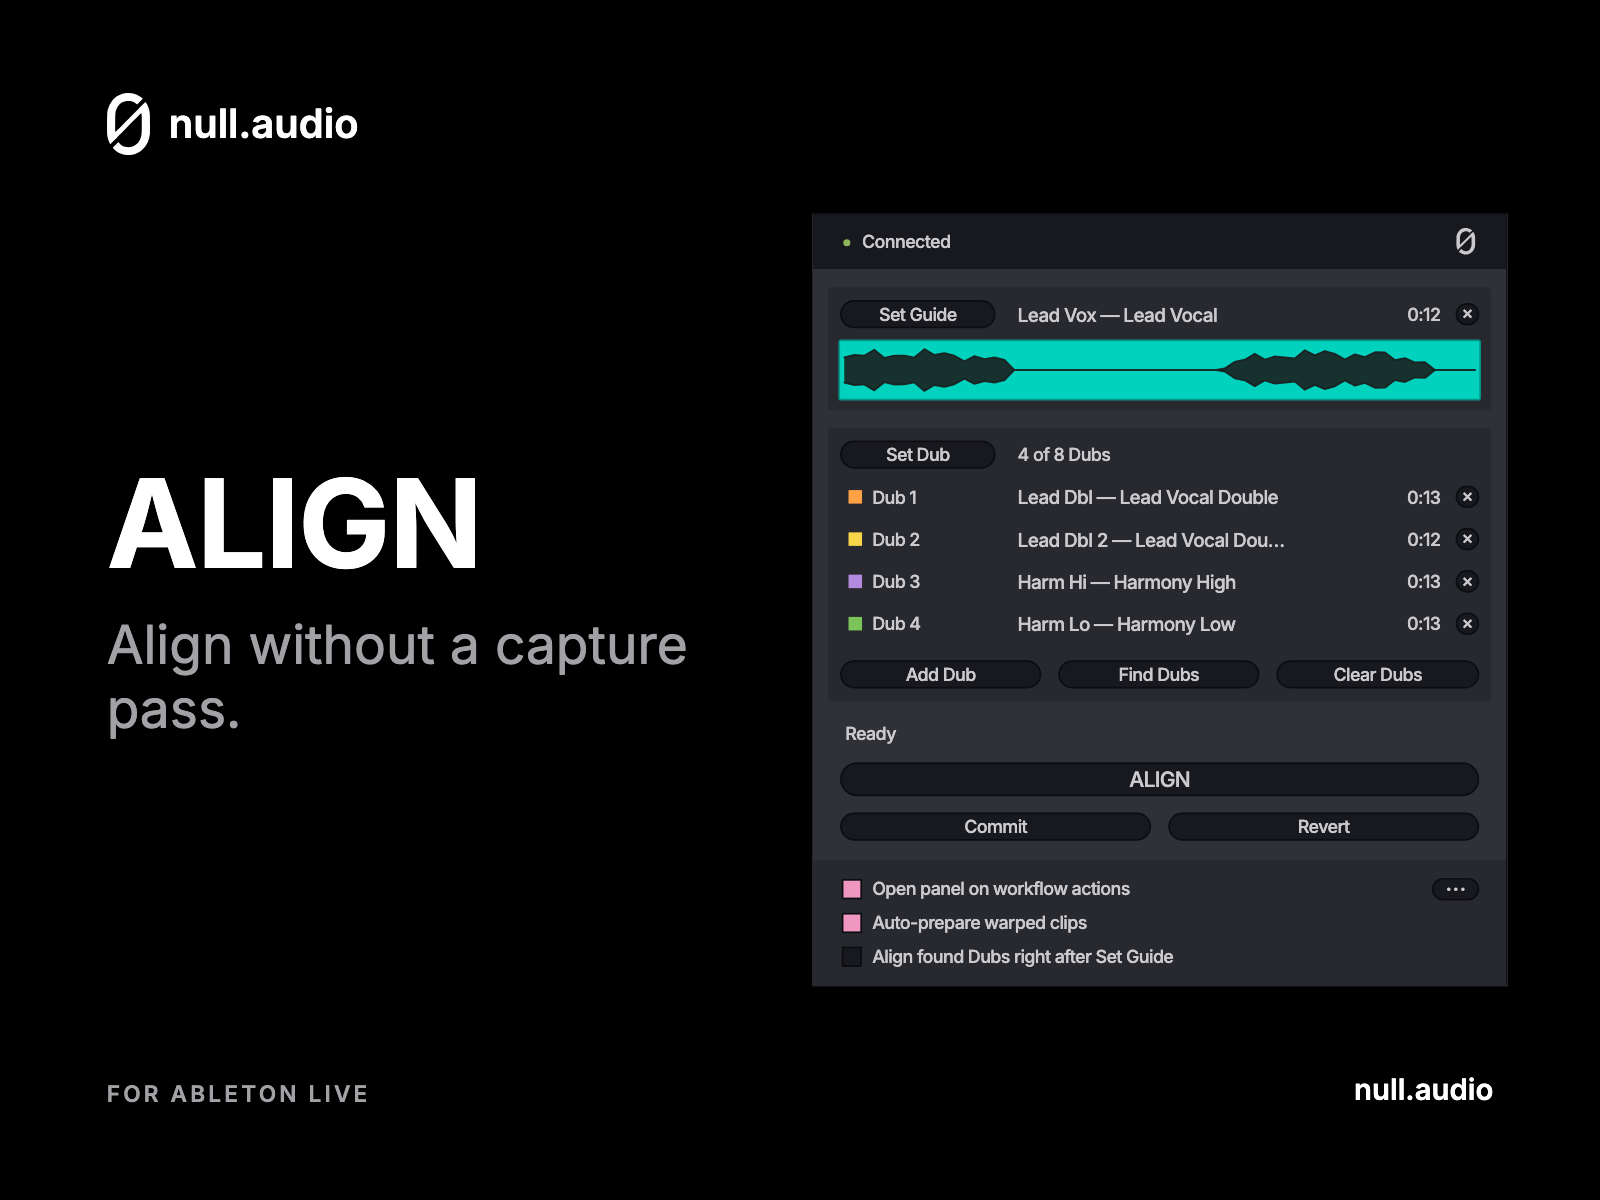This screenshot has width=1600, height=1200.
Task: Click the 'Ready' status text
Action: 870,734
